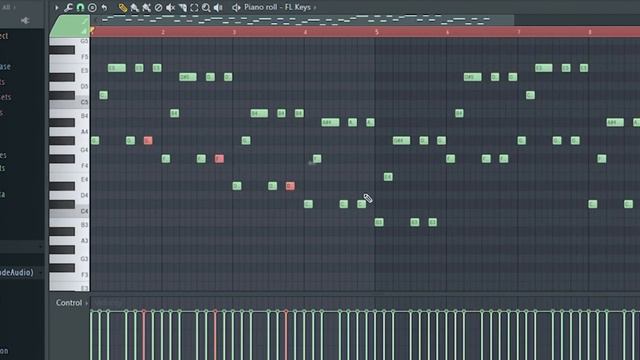This screenshot has height=360, width=640.
Task: Play the G4 piano key
Action: point(69,150)
